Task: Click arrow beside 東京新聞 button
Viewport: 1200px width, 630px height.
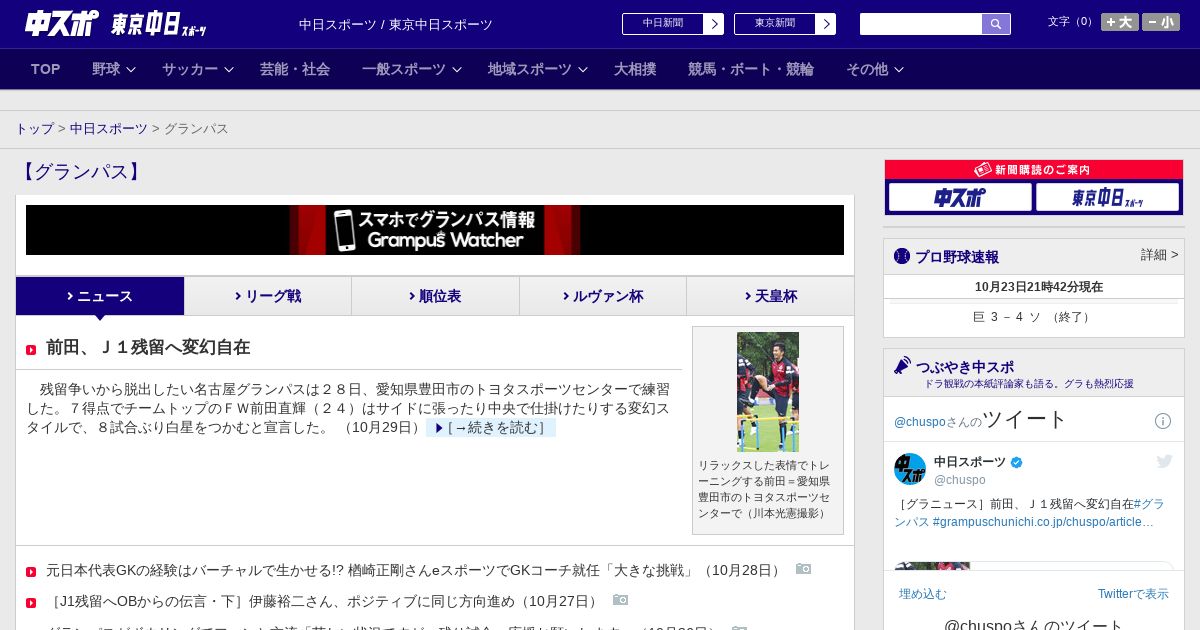Action: [x=826, y=24]
